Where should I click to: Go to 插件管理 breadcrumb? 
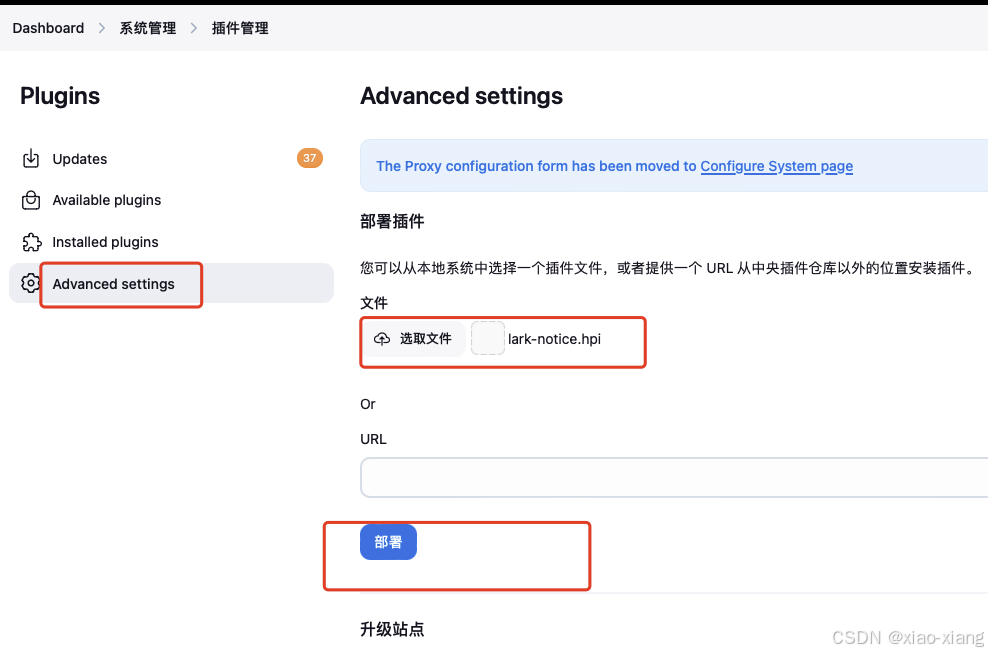[240, 28]
